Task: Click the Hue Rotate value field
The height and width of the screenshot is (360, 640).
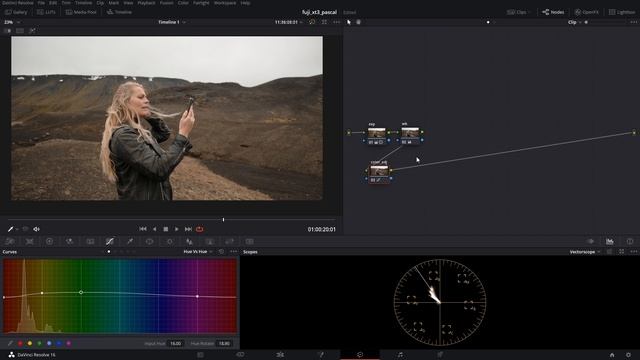Action: point(224,344)
